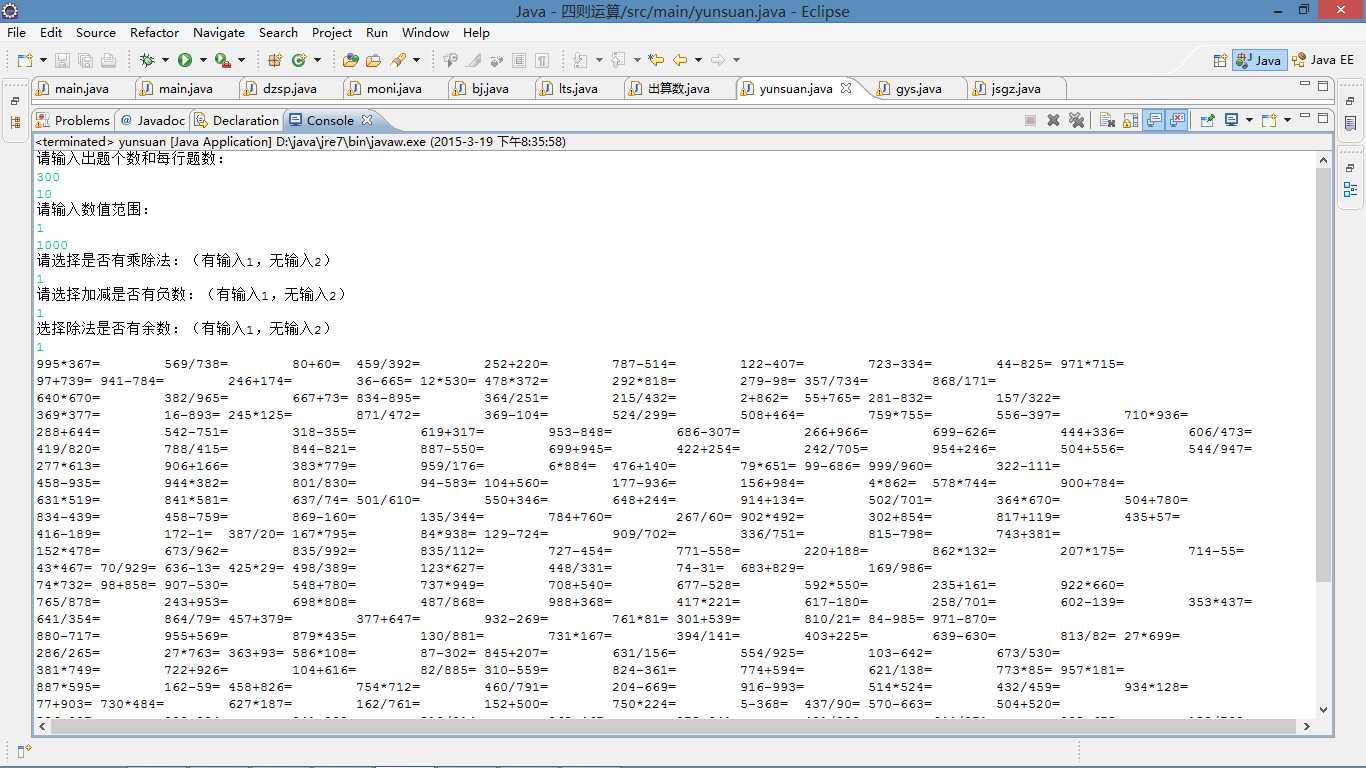Open Back history dropdown arrow
1366x768 pixels.
[697, 60]
